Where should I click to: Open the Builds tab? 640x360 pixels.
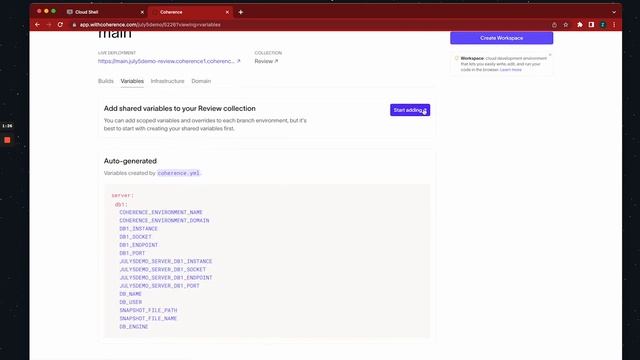point(106,81)
